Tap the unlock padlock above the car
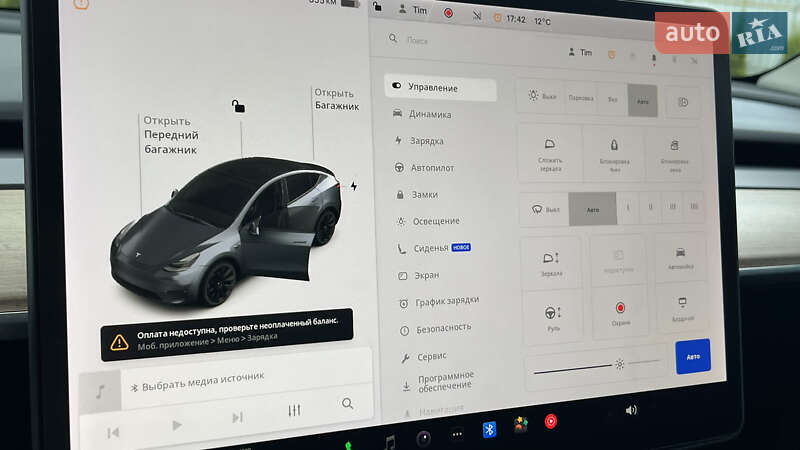 [x=238, y=106]
